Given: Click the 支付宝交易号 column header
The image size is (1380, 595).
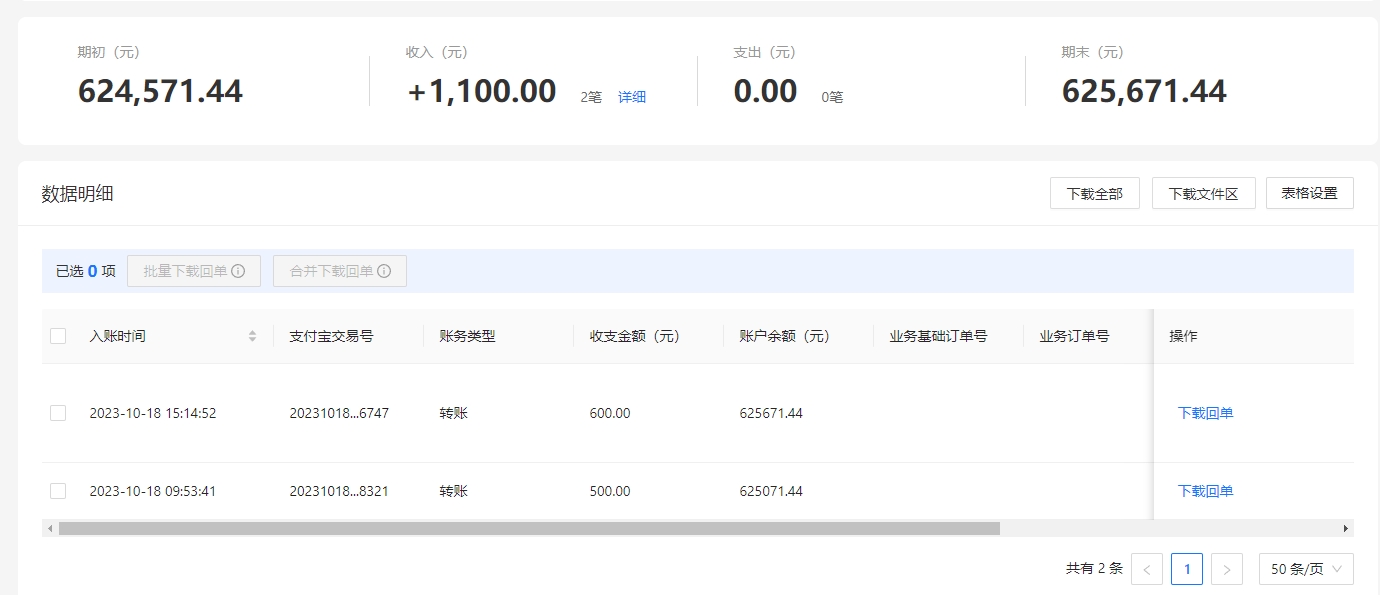Looking at the screenshot, I should tap(331, 336).
